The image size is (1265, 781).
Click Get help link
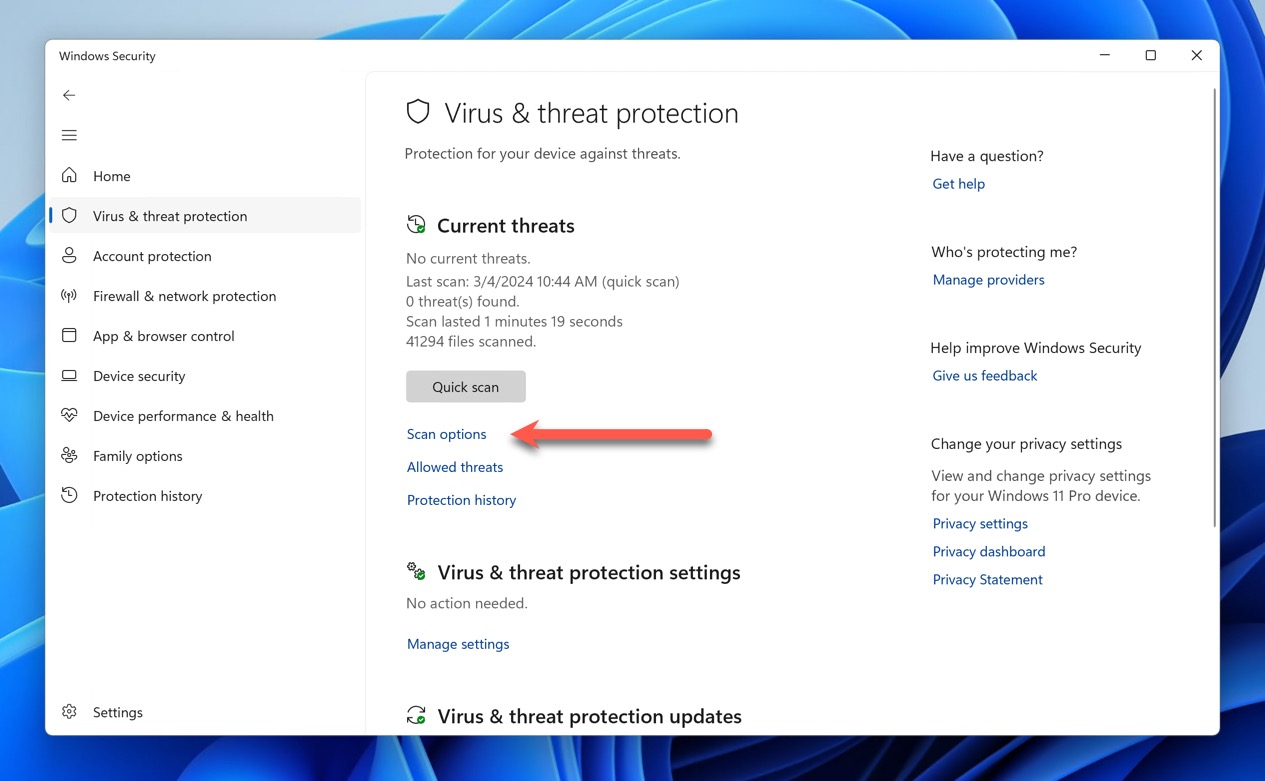click(959, 184)
